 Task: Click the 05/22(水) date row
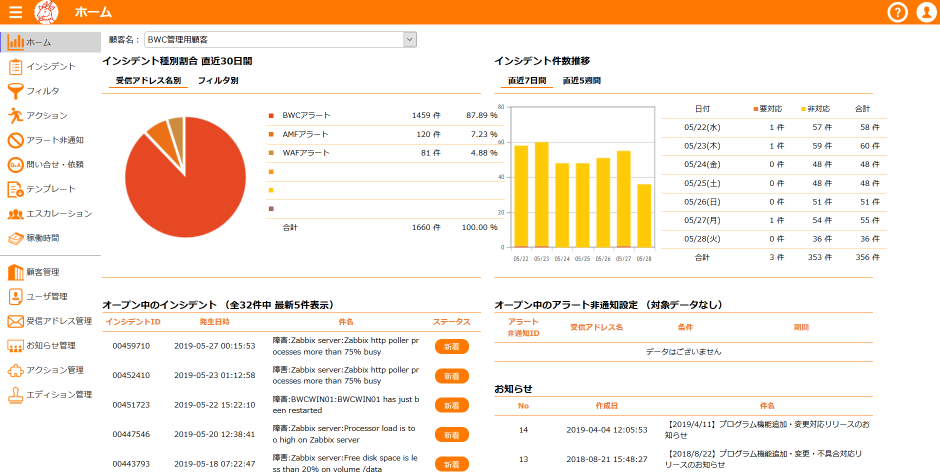[774, 128]
